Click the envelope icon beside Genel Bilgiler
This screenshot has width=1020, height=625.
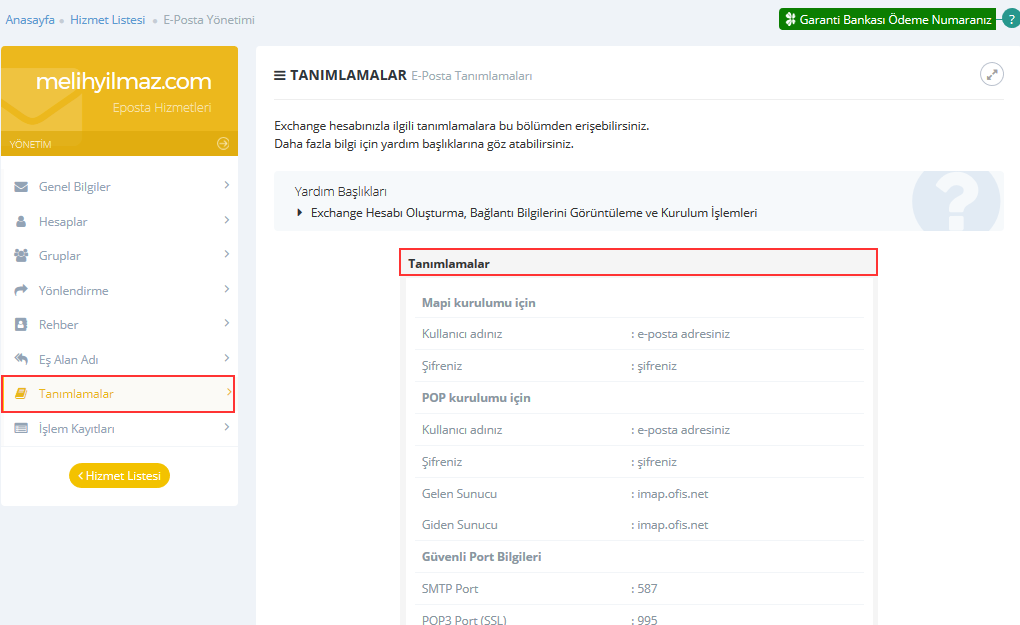pyautogui.click(x=21, y=187)
